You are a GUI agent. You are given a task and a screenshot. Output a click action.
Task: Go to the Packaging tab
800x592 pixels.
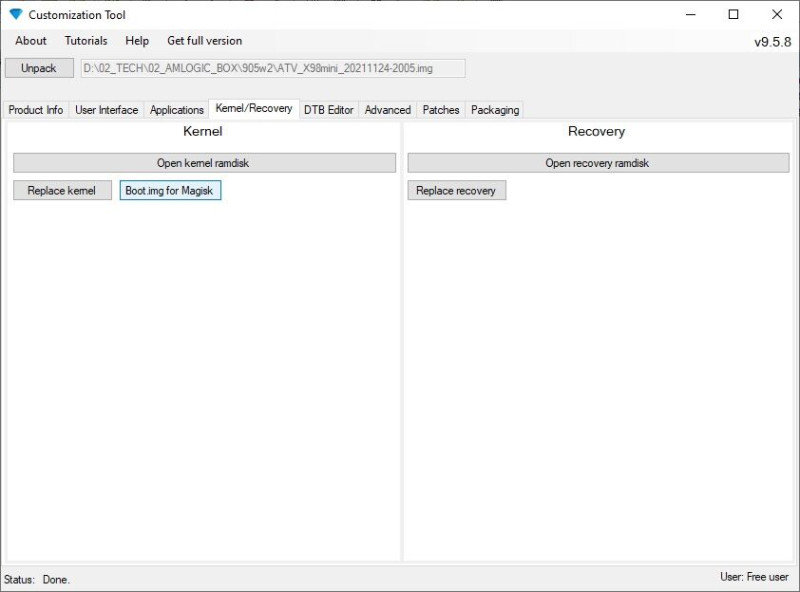click(x=495, y=110)
